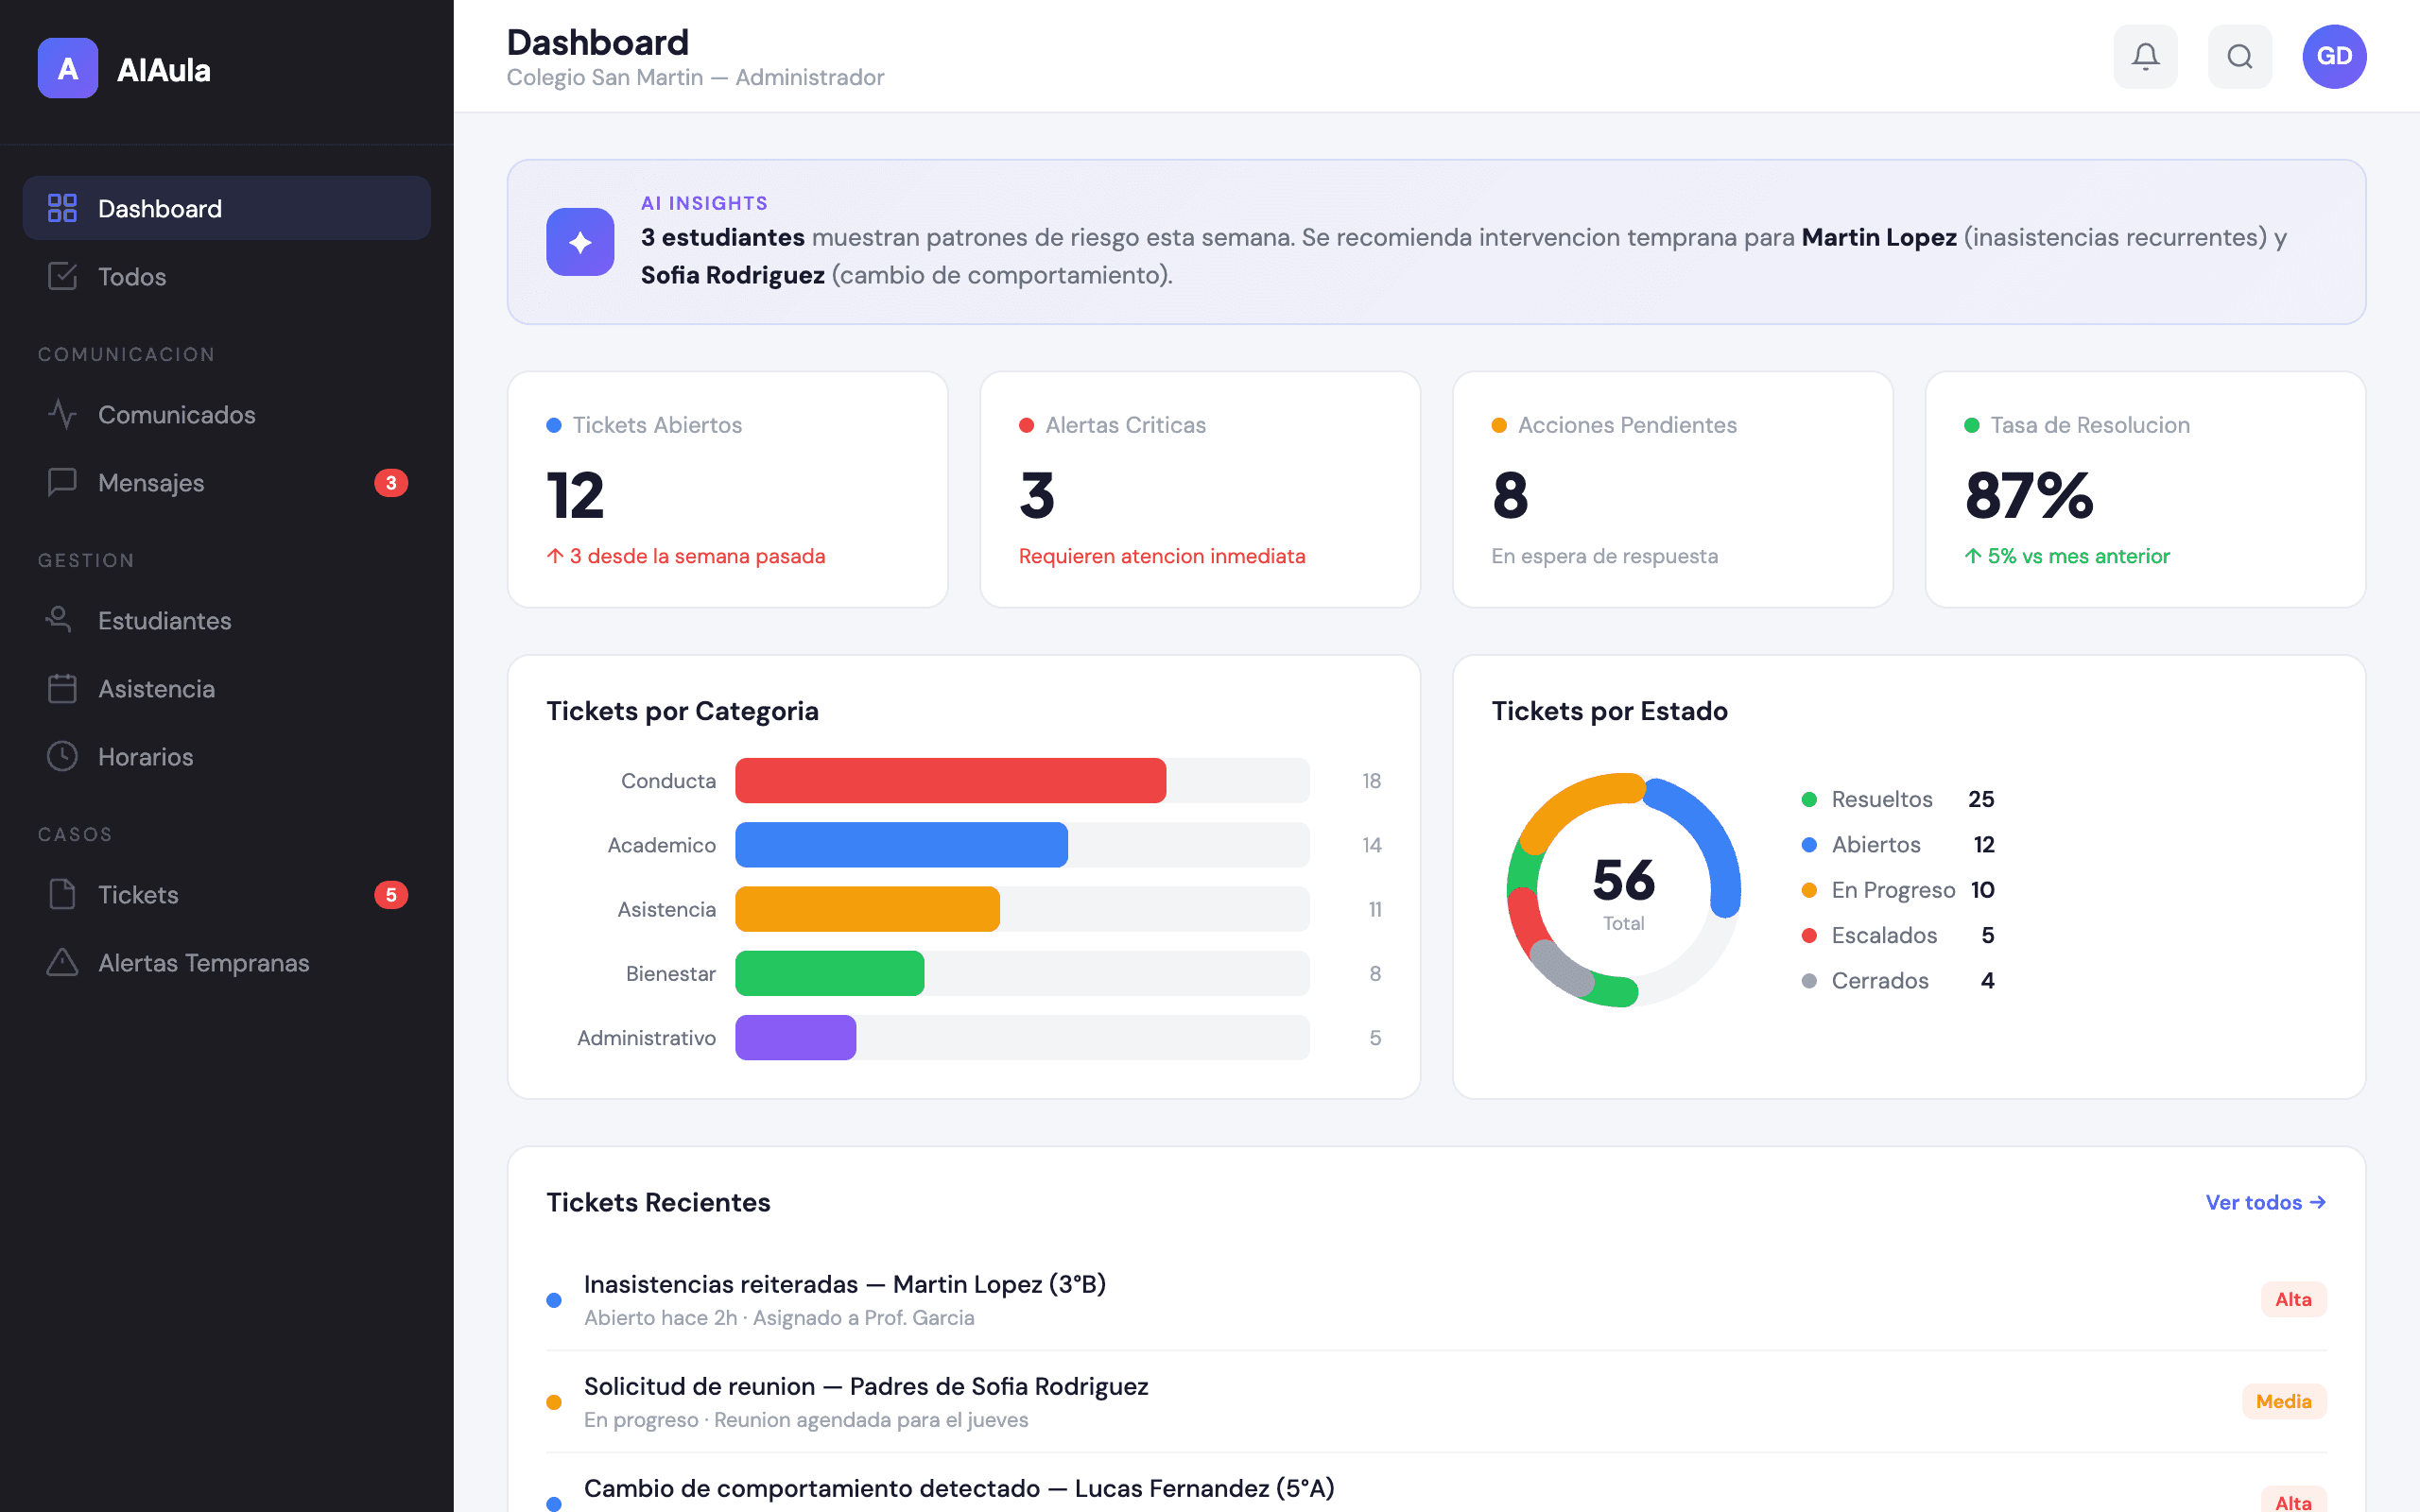This screenshot has height=1512, width=2420.
Task: Select Dashboard in the sidebar
Action: click(160, 208)
